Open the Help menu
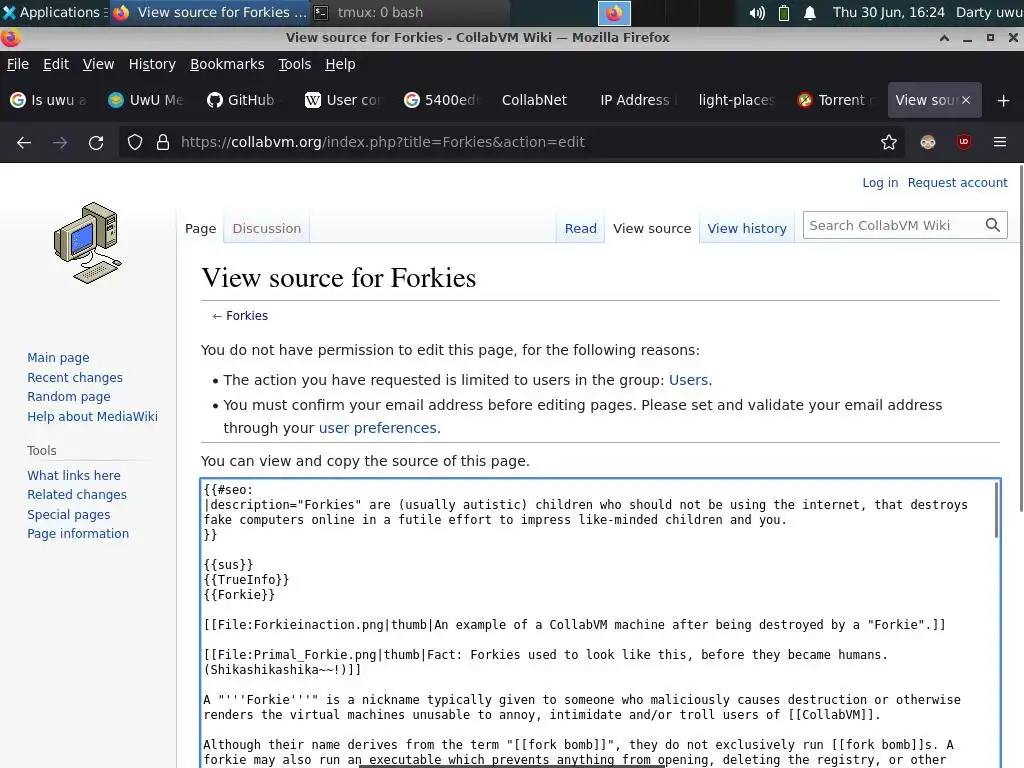Image resolution: width=1024 pixels, height=768 pixels. tap(340, 64)
